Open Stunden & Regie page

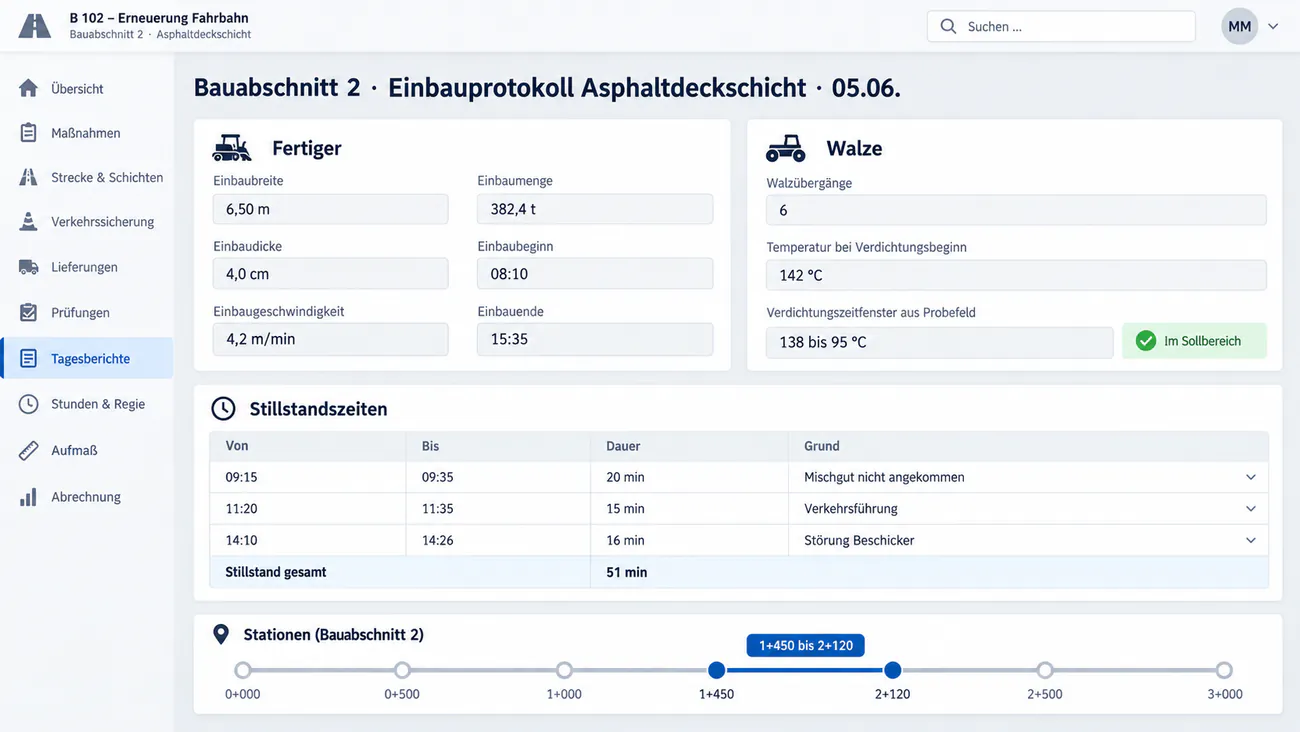coord(86,404)
